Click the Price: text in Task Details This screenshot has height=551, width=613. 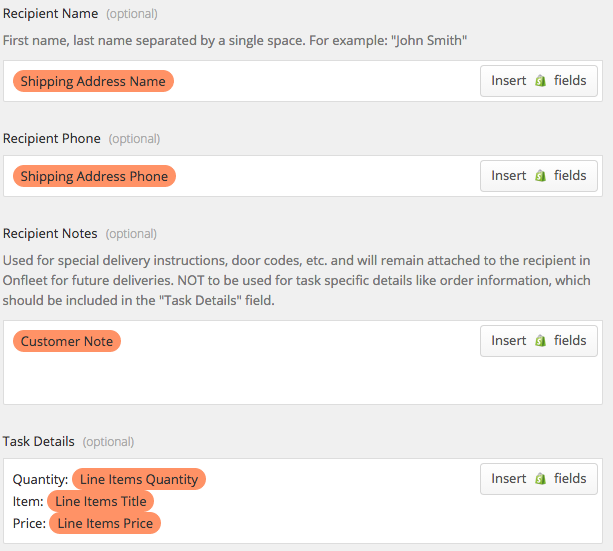[x=29, y=523]
